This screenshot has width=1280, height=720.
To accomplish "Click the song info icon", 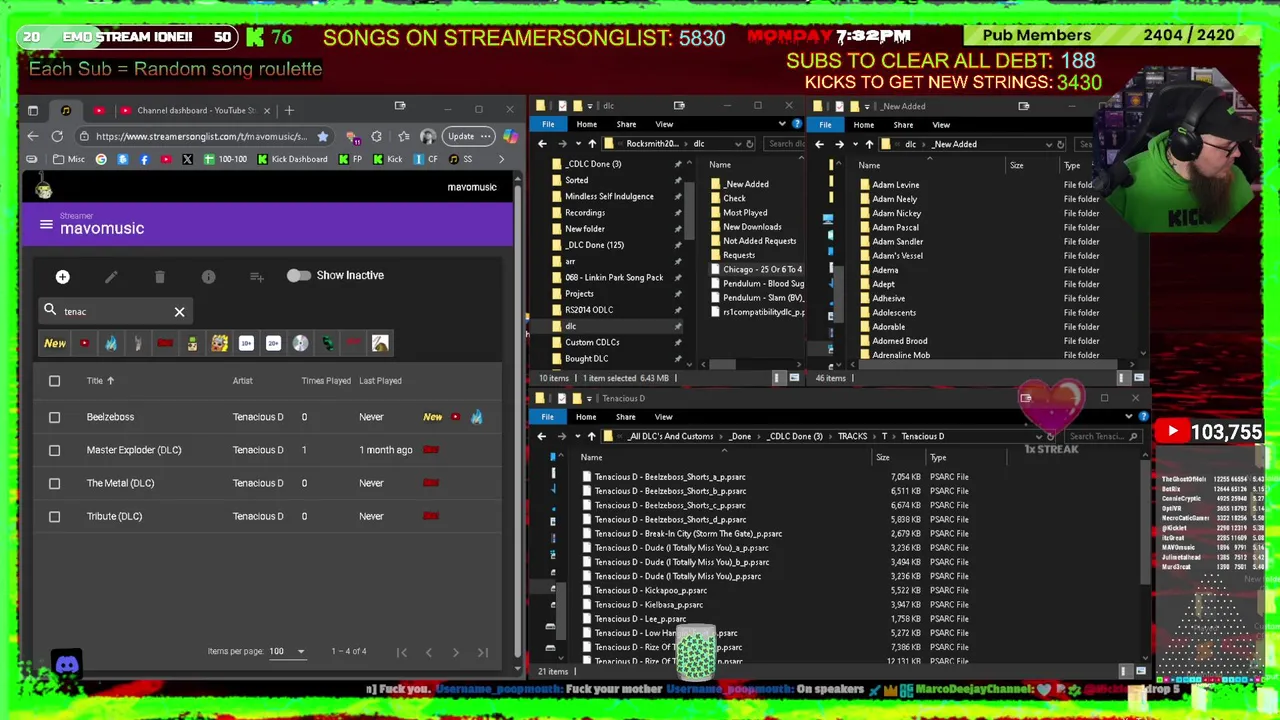I will 208,276.
